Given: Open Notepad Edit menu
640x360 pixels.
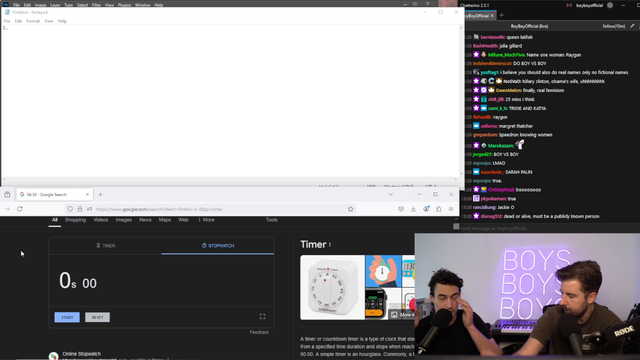Looking at the screenshot, I should 18,21.
